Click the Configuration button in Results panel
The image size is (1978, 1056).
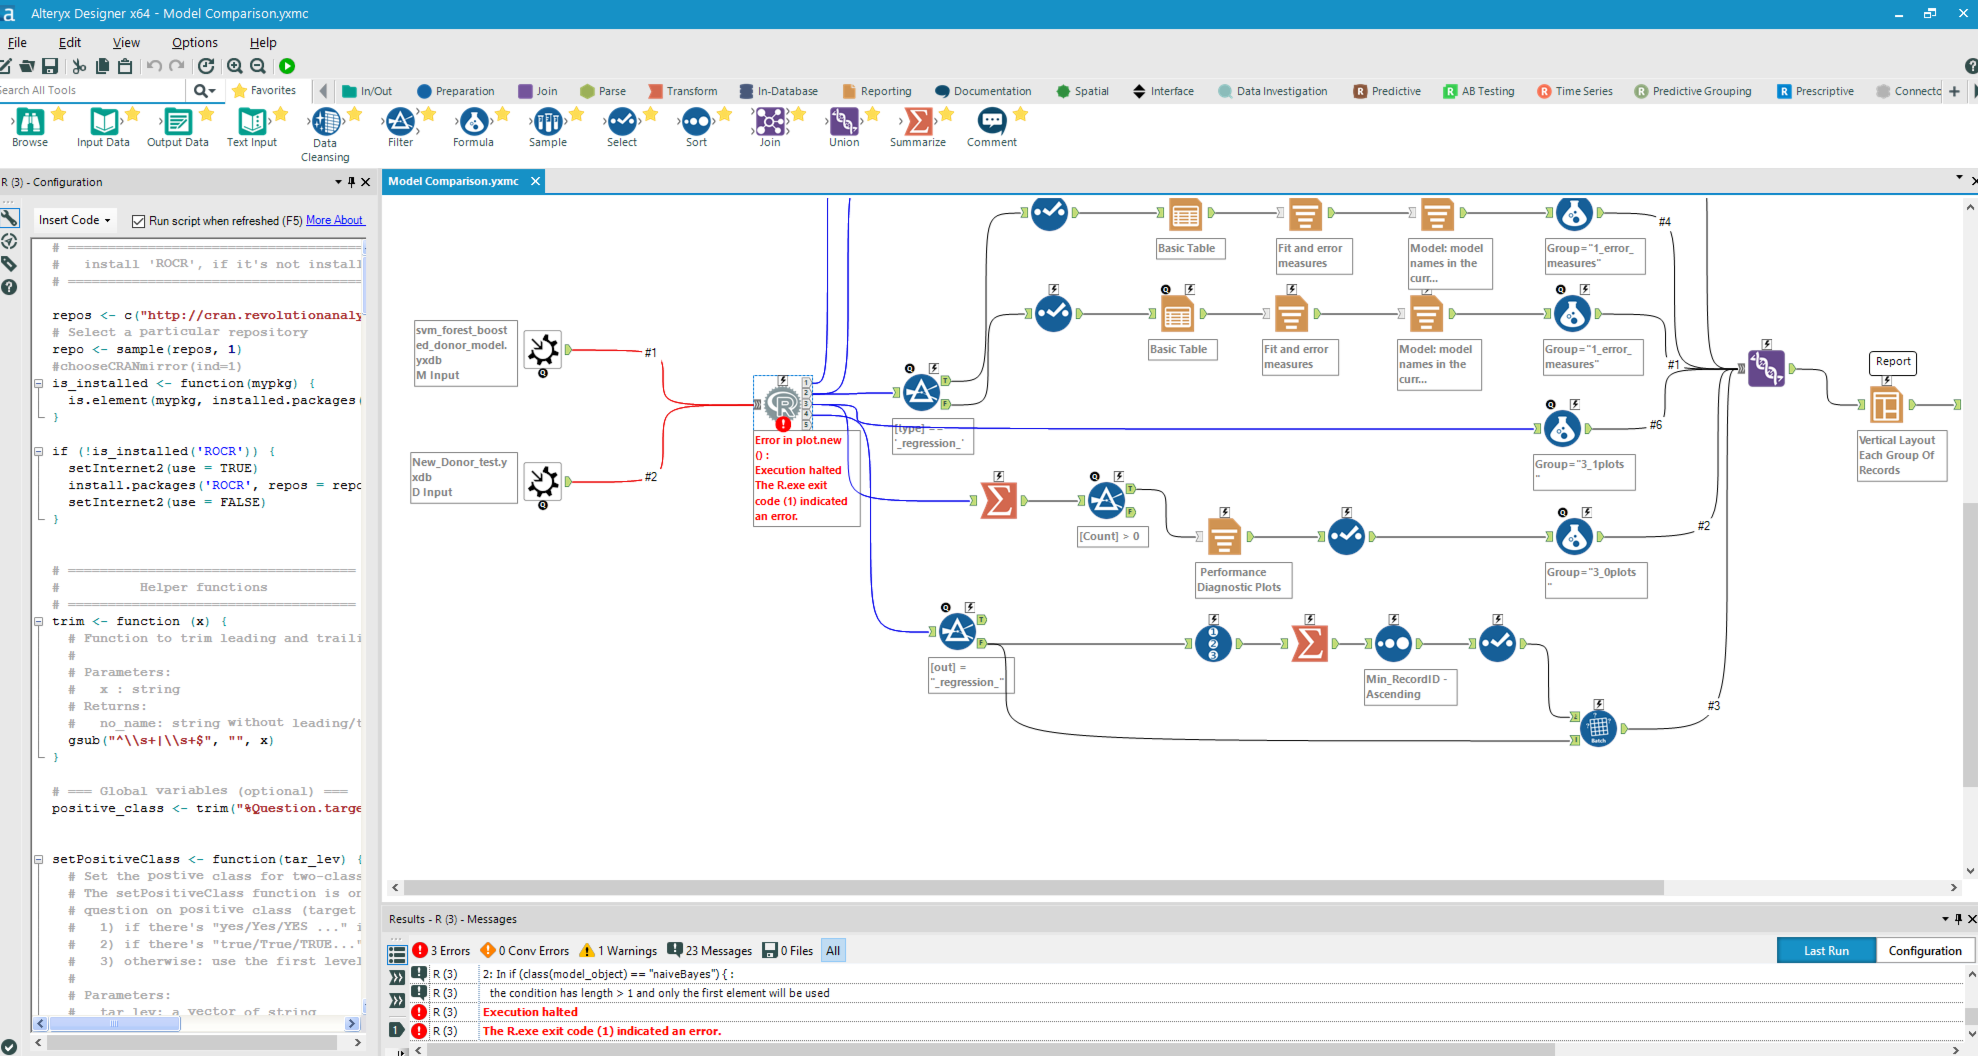point(1925,950)
